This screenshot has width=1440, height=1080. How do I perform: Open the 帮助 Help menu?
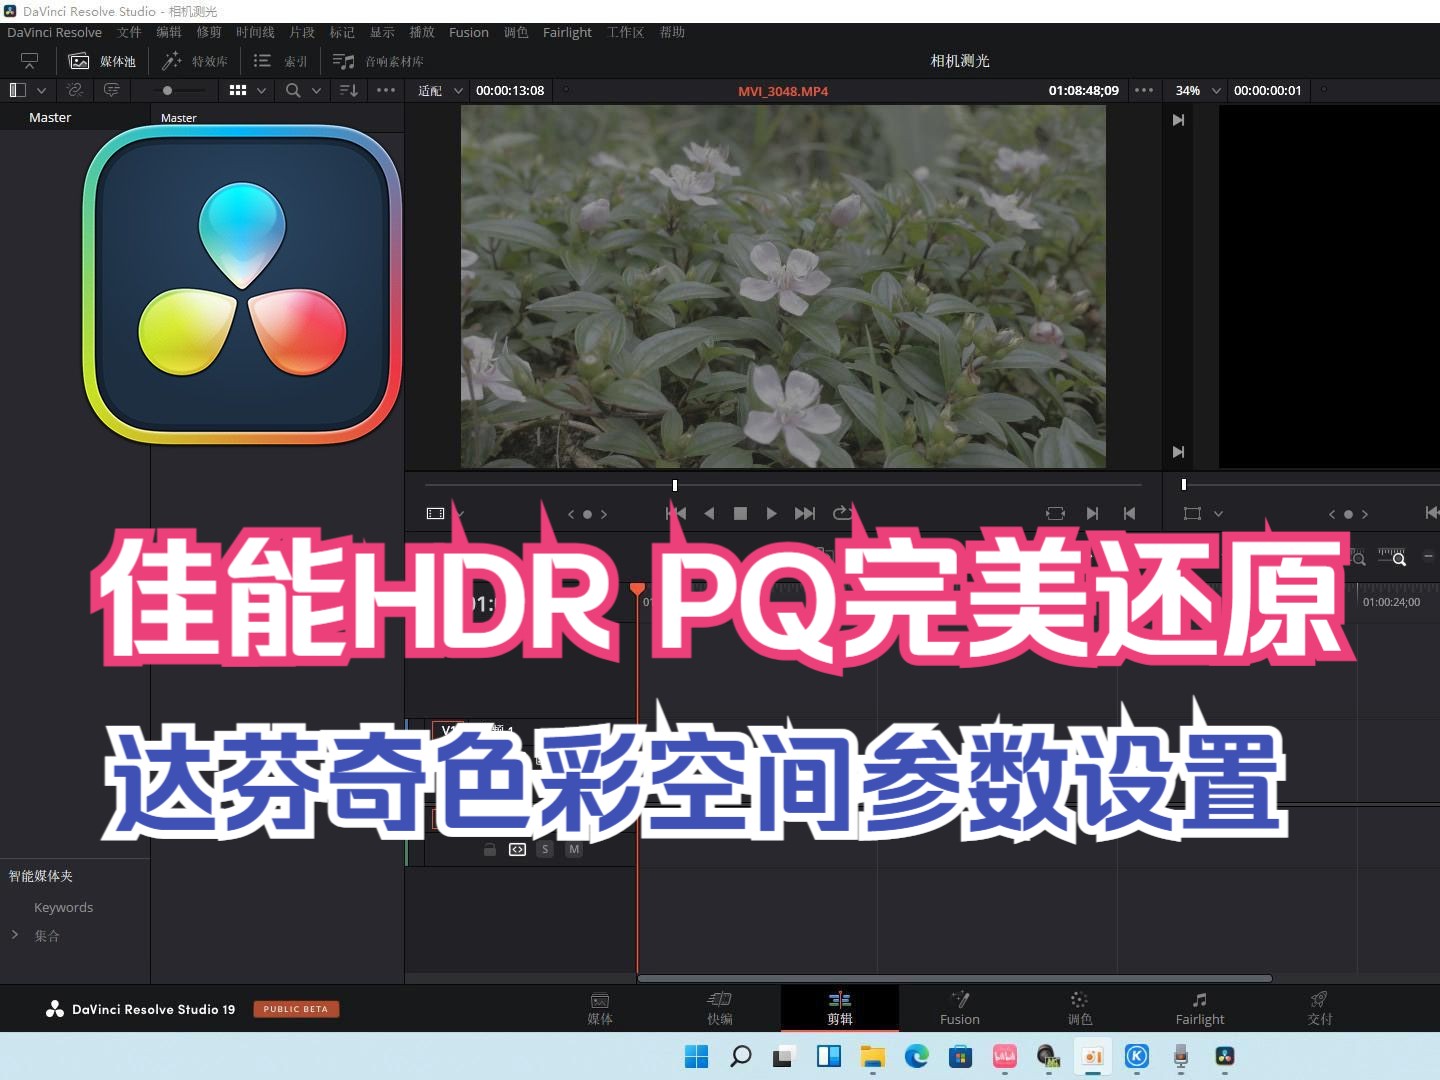click(x=672, y=32)
